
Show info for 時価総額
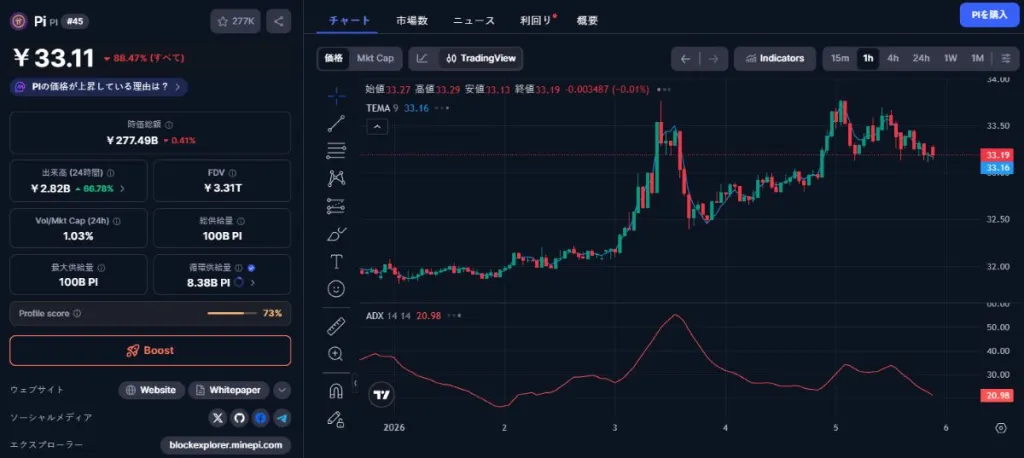pos(169,124)
